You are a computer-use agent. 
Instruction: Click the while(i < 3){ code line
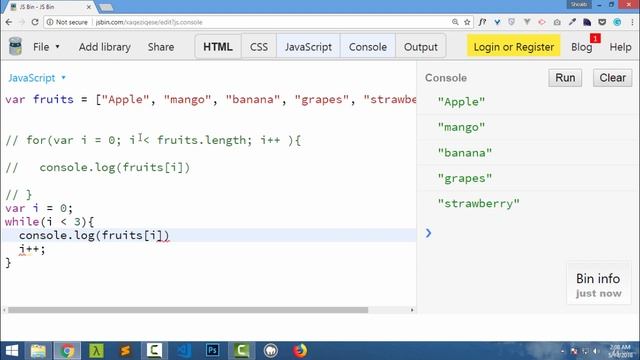[x=49, y=222]
